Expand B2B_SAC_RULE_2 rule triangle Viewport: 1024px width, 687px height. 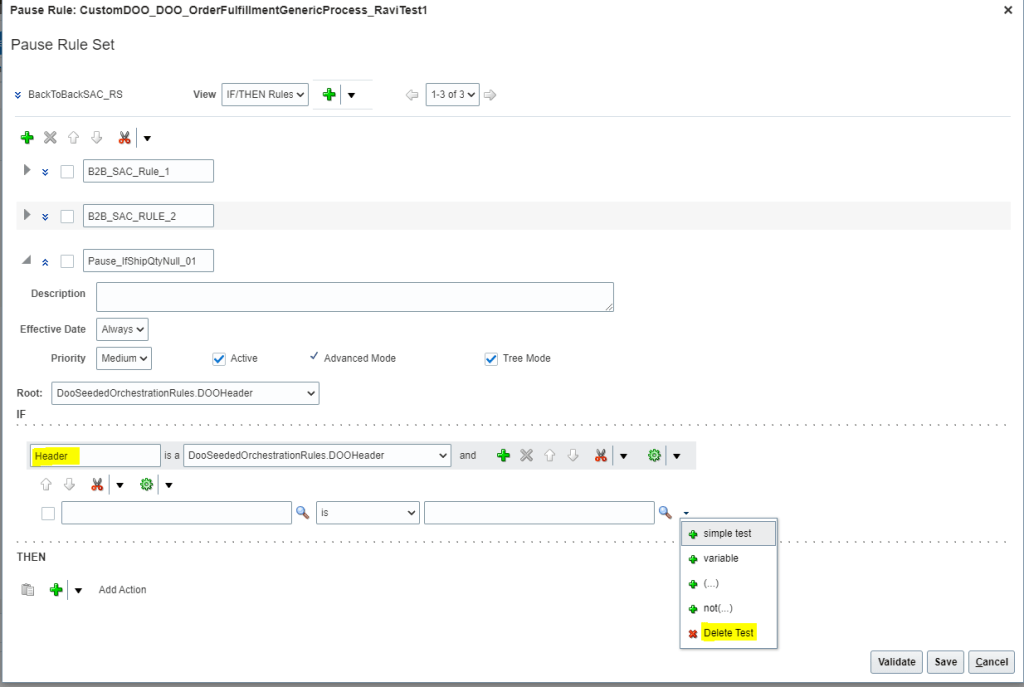pos(27,215)
